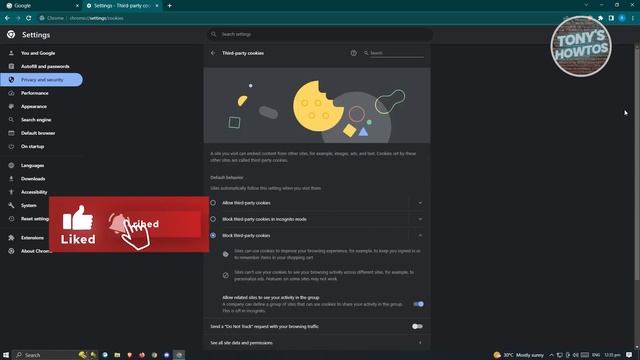The height and width of the screenshot is (360, 640).
Task: Click the browser forward arrow
Action: pos(18,18)
